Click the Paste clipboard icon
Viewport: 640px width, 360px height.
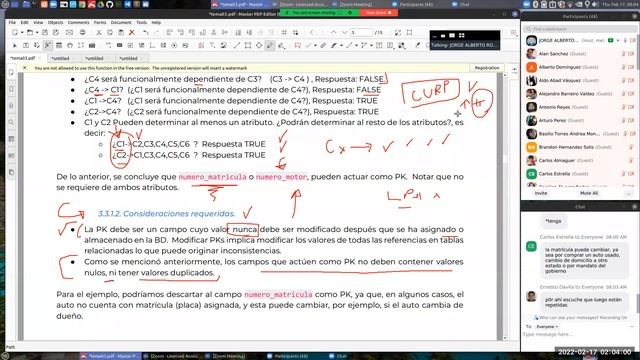121,33
